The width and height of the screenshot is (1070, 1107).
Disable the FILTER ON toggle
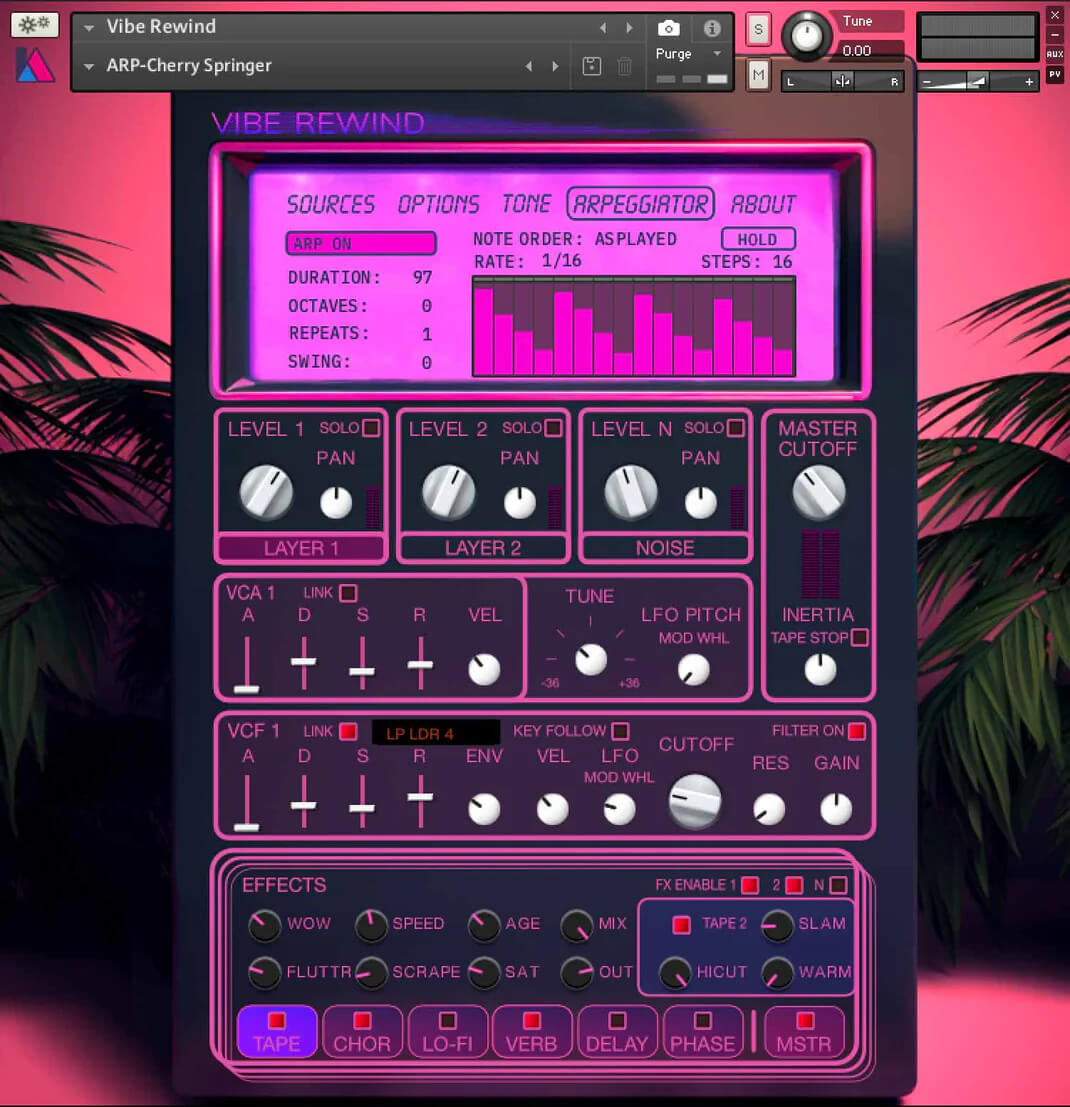pos(856,731)
